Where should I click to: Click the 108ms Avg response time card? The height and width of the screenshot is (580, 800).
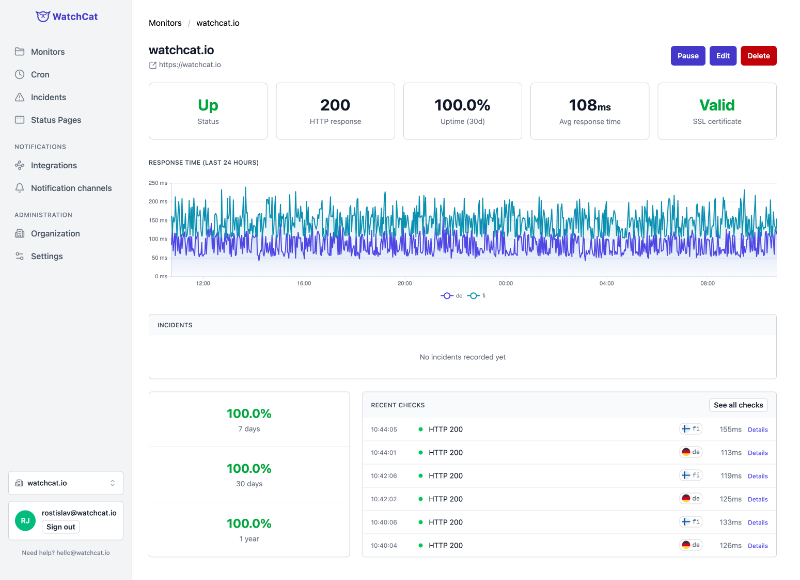coord(590,111)
